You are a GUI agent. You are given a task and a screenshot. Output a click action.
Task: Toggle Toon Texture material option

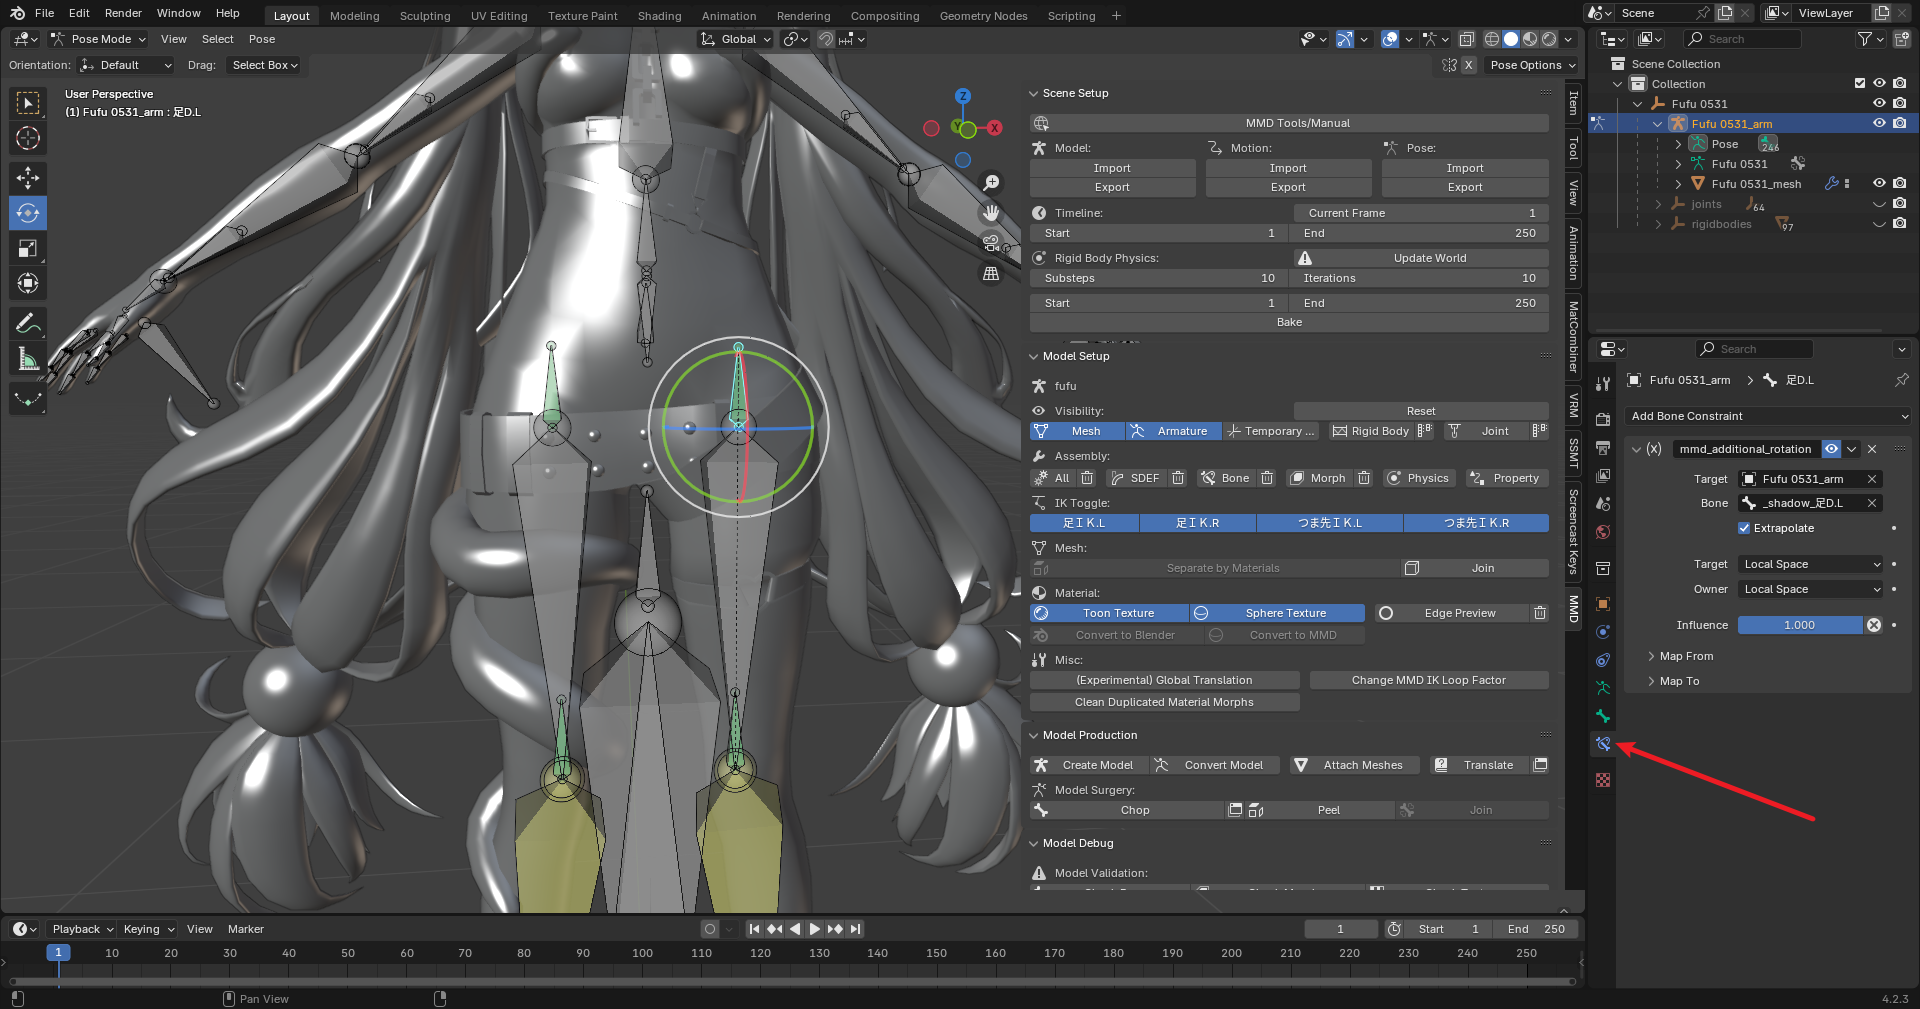tap(1109, 613)
